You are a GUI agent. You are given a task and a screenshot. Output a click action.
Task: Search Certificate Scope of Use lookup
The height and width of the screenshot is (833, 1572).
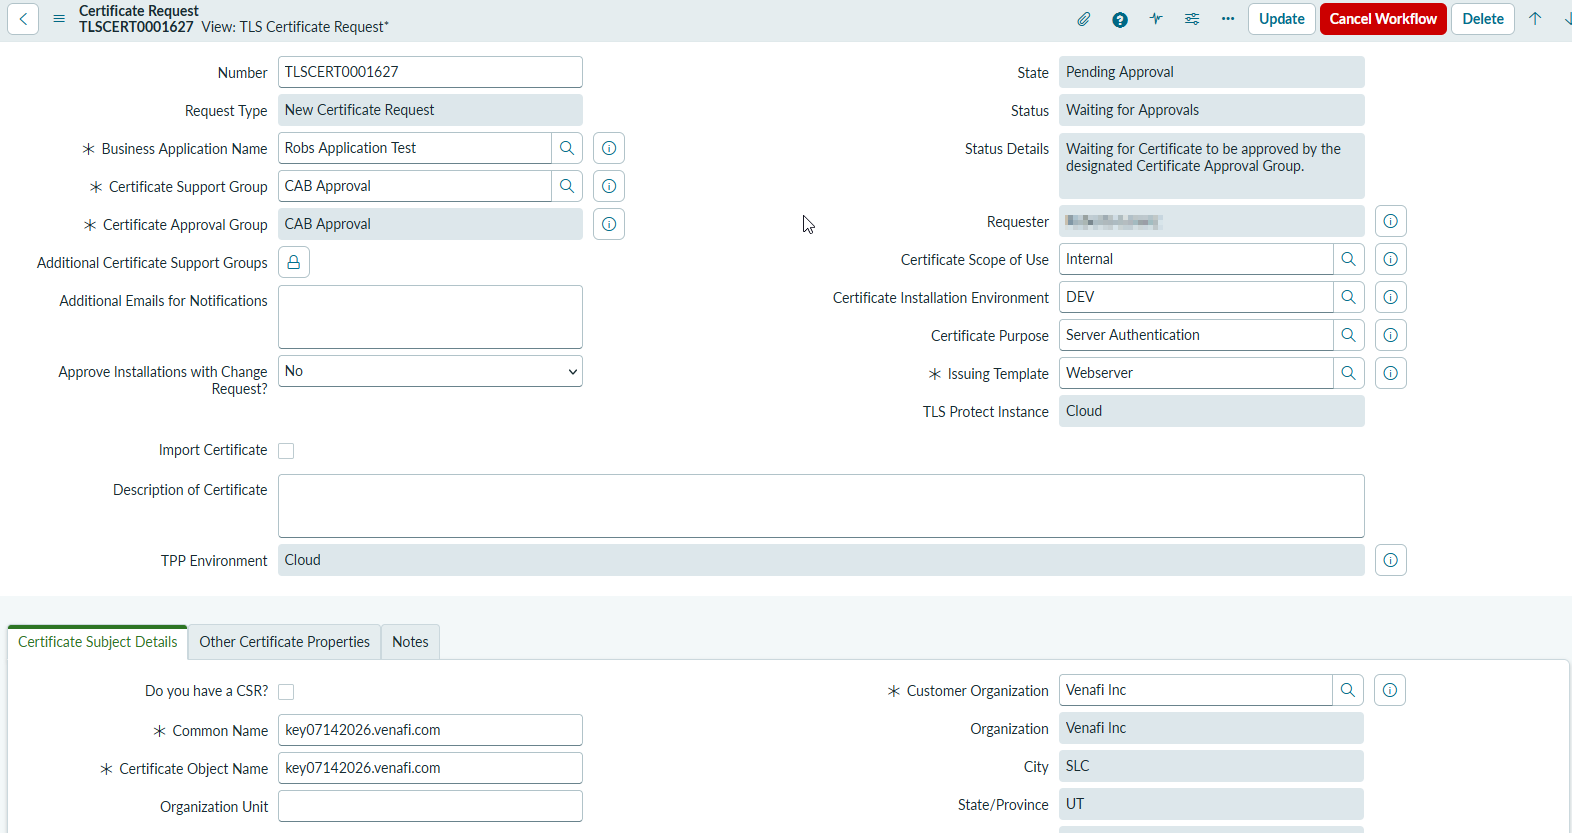[1349, 259]
